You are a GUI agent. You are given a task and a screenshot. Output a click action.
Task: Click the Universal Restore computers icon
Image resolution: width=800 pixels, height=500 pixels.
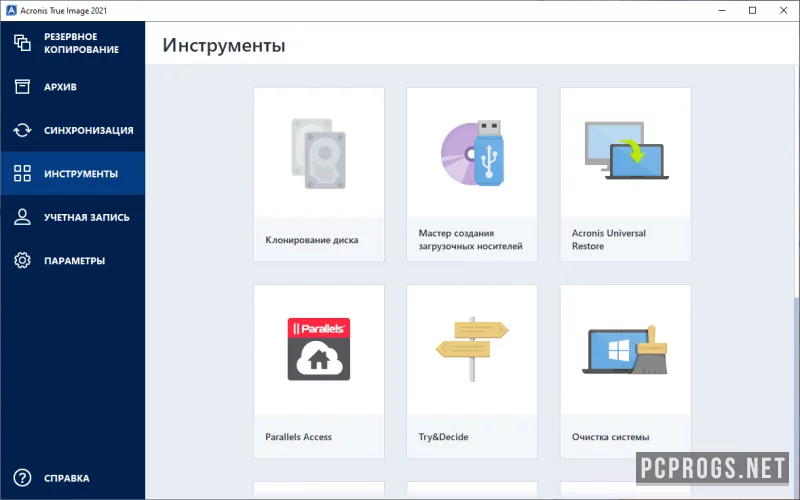click(x=626, y=151)
